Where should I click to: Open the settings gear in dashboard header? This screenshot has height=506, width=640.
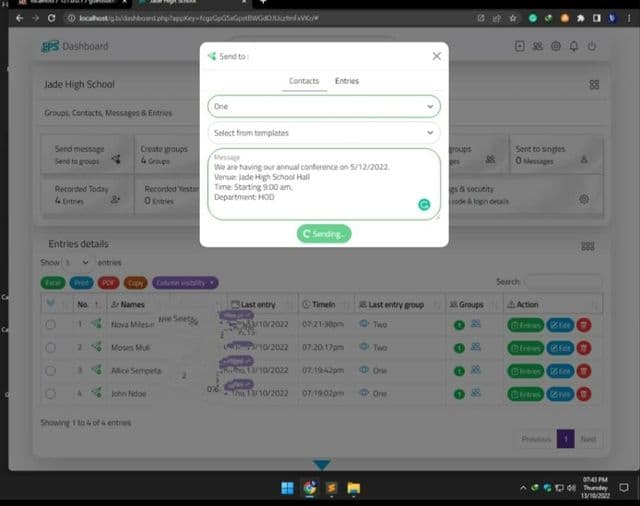tap(556, 46)
